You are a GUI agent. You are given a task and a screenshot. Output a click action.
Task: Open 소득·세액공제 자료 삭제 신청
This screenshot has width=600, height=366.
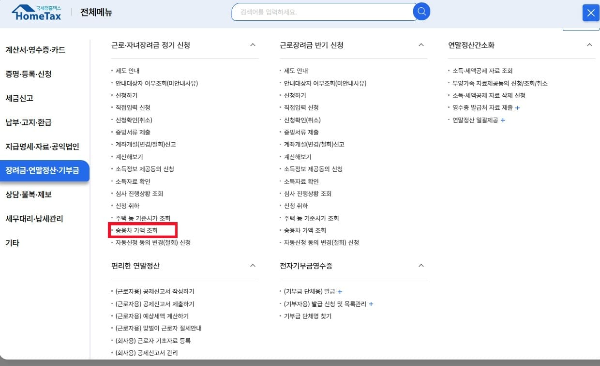[489, 95]
